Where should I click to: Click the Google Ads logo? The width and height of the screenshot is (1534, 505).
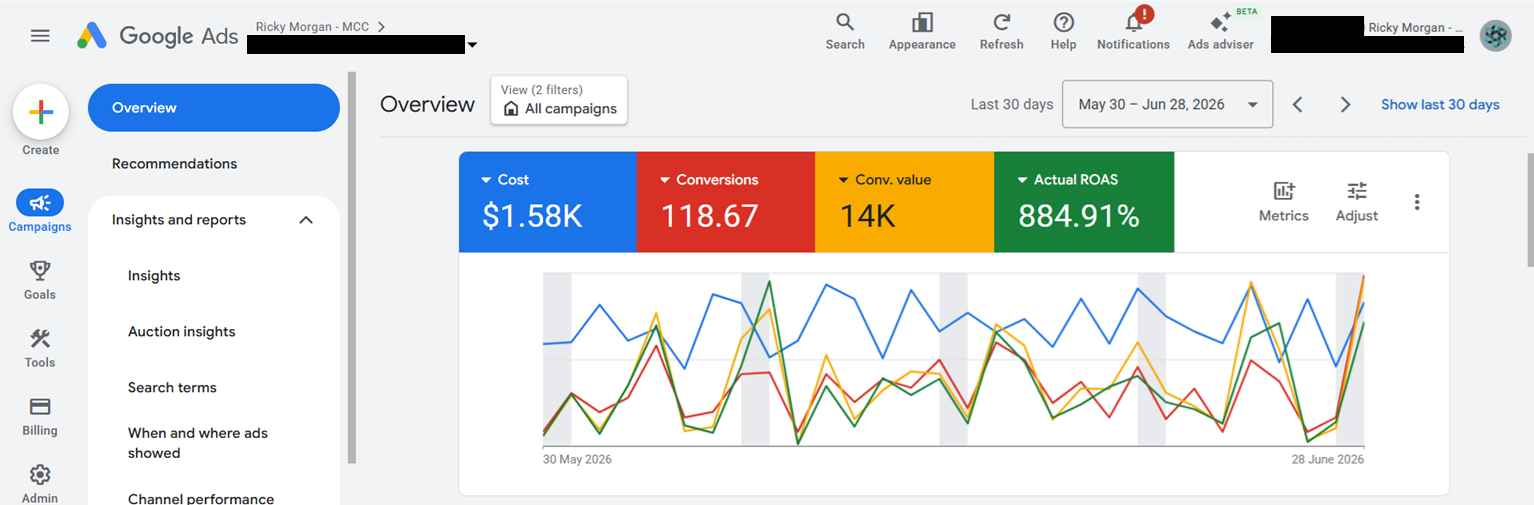158,36
